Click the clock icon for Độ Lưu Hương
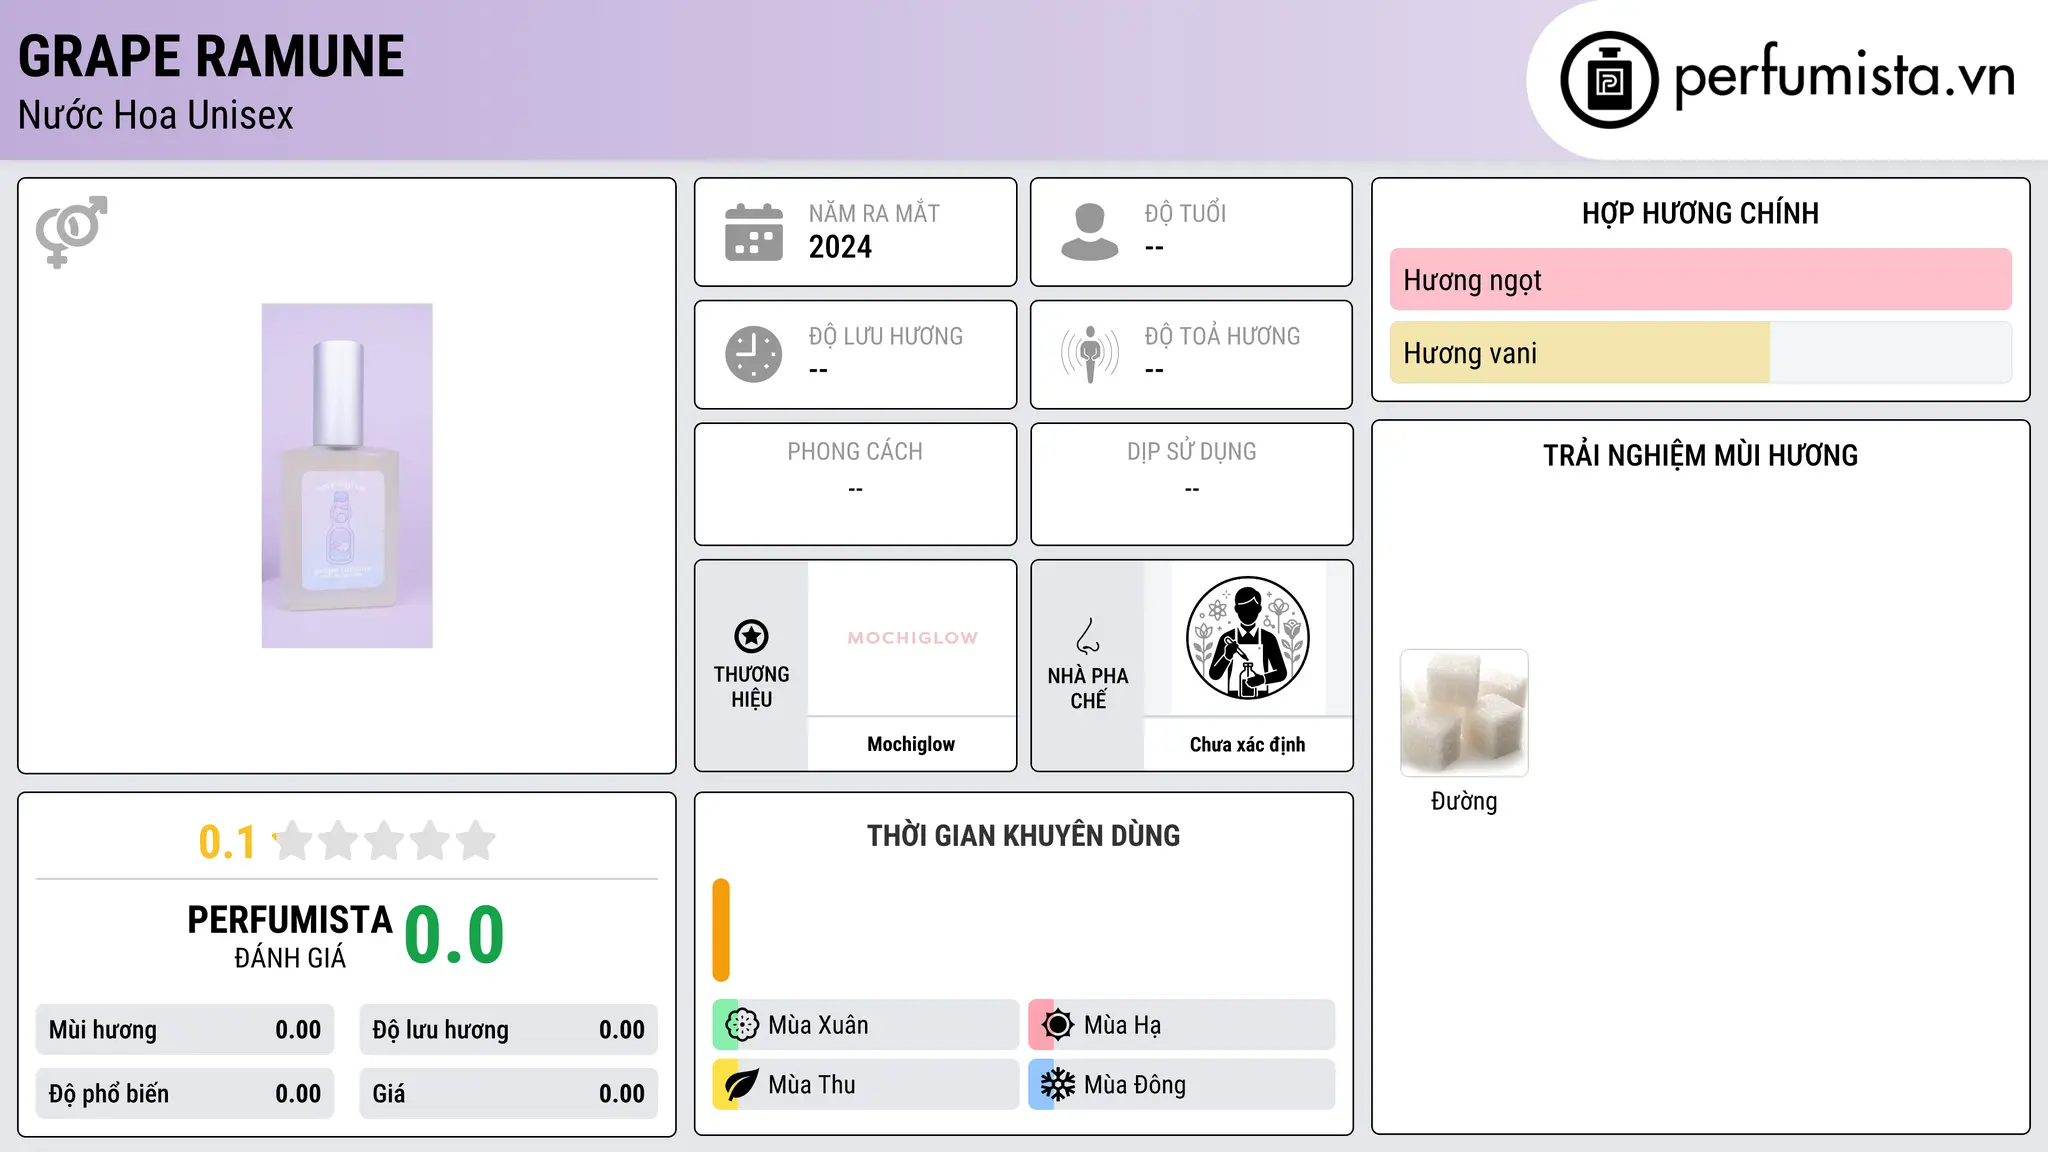This screenshot has height=1152, width=2048. 754,354
